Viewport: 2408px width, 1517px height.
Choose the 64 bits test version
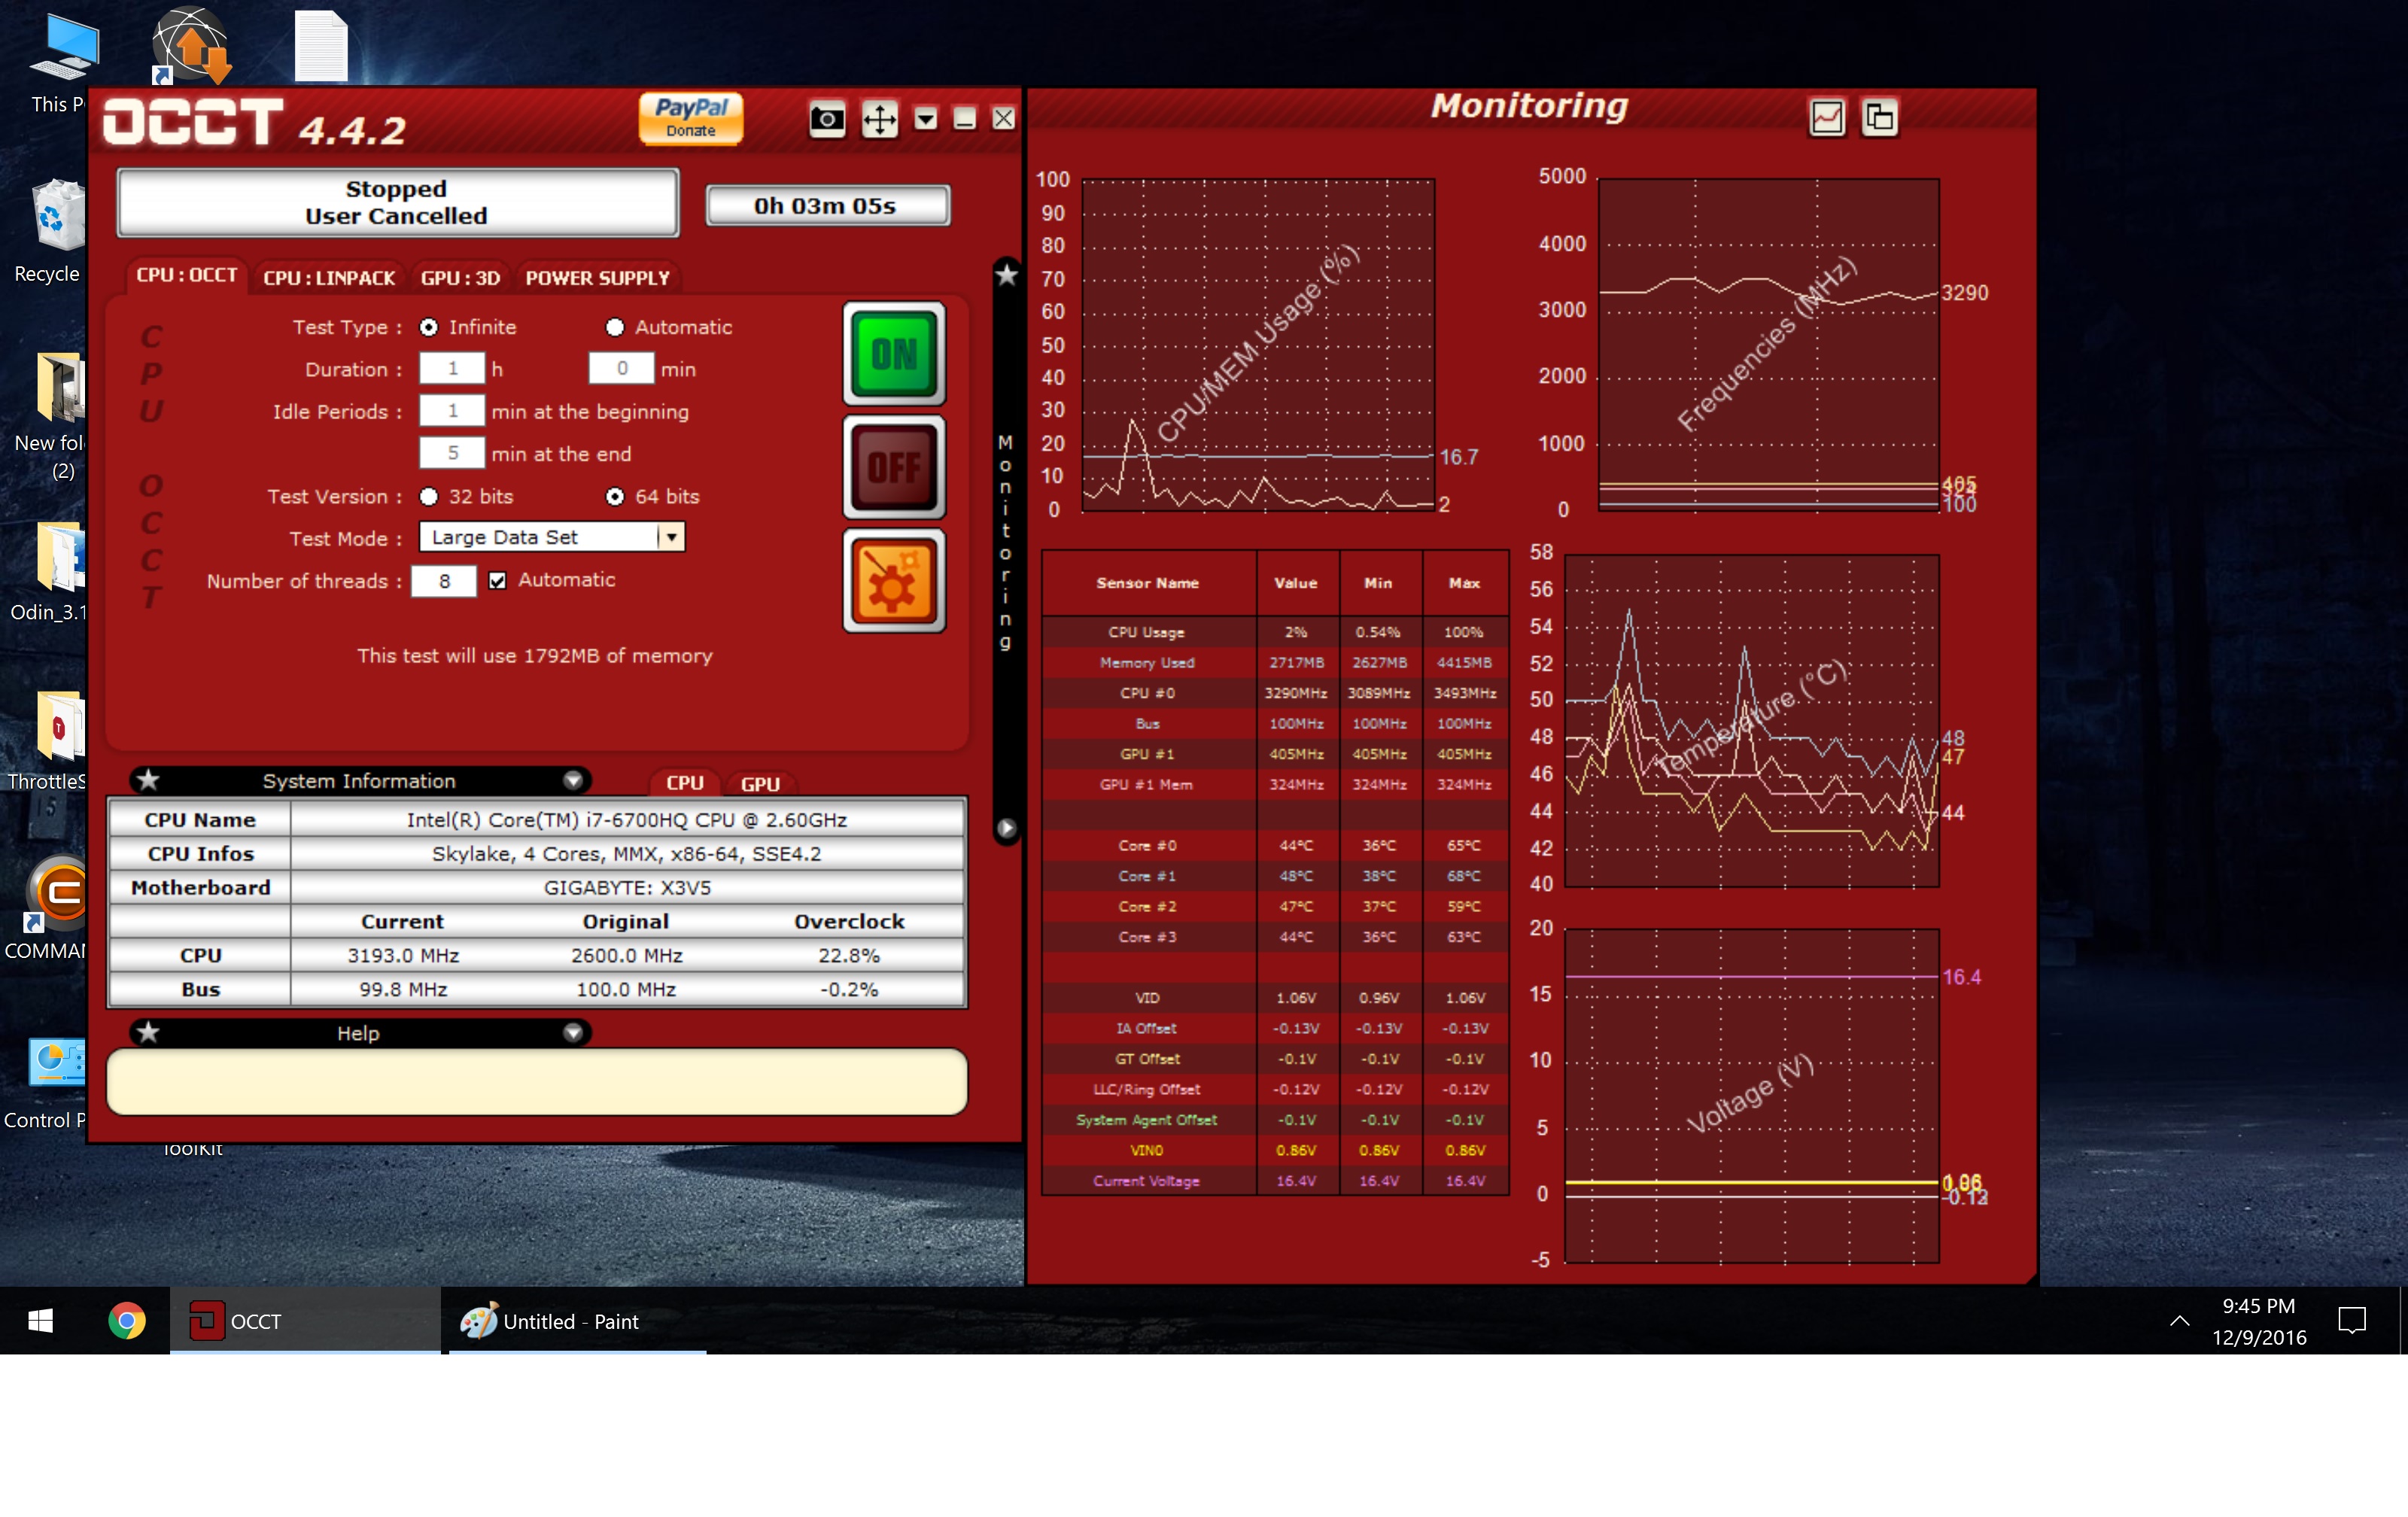615,497
